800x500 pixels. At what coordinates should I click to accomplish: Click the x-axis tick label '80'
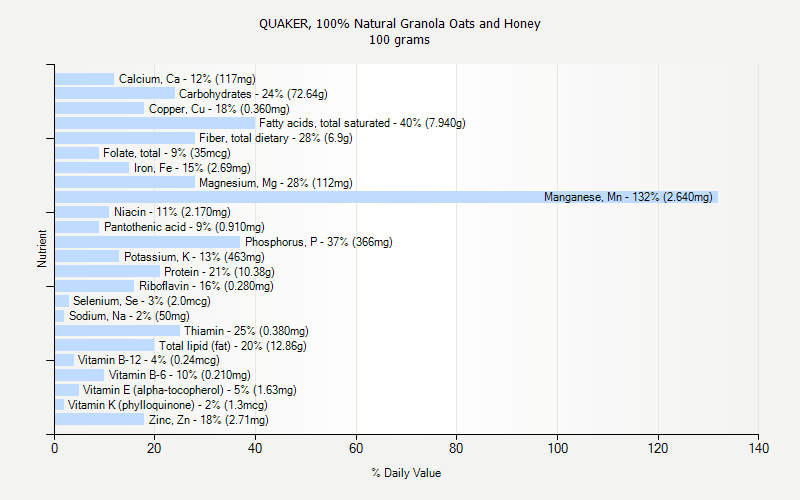(456, 448)
